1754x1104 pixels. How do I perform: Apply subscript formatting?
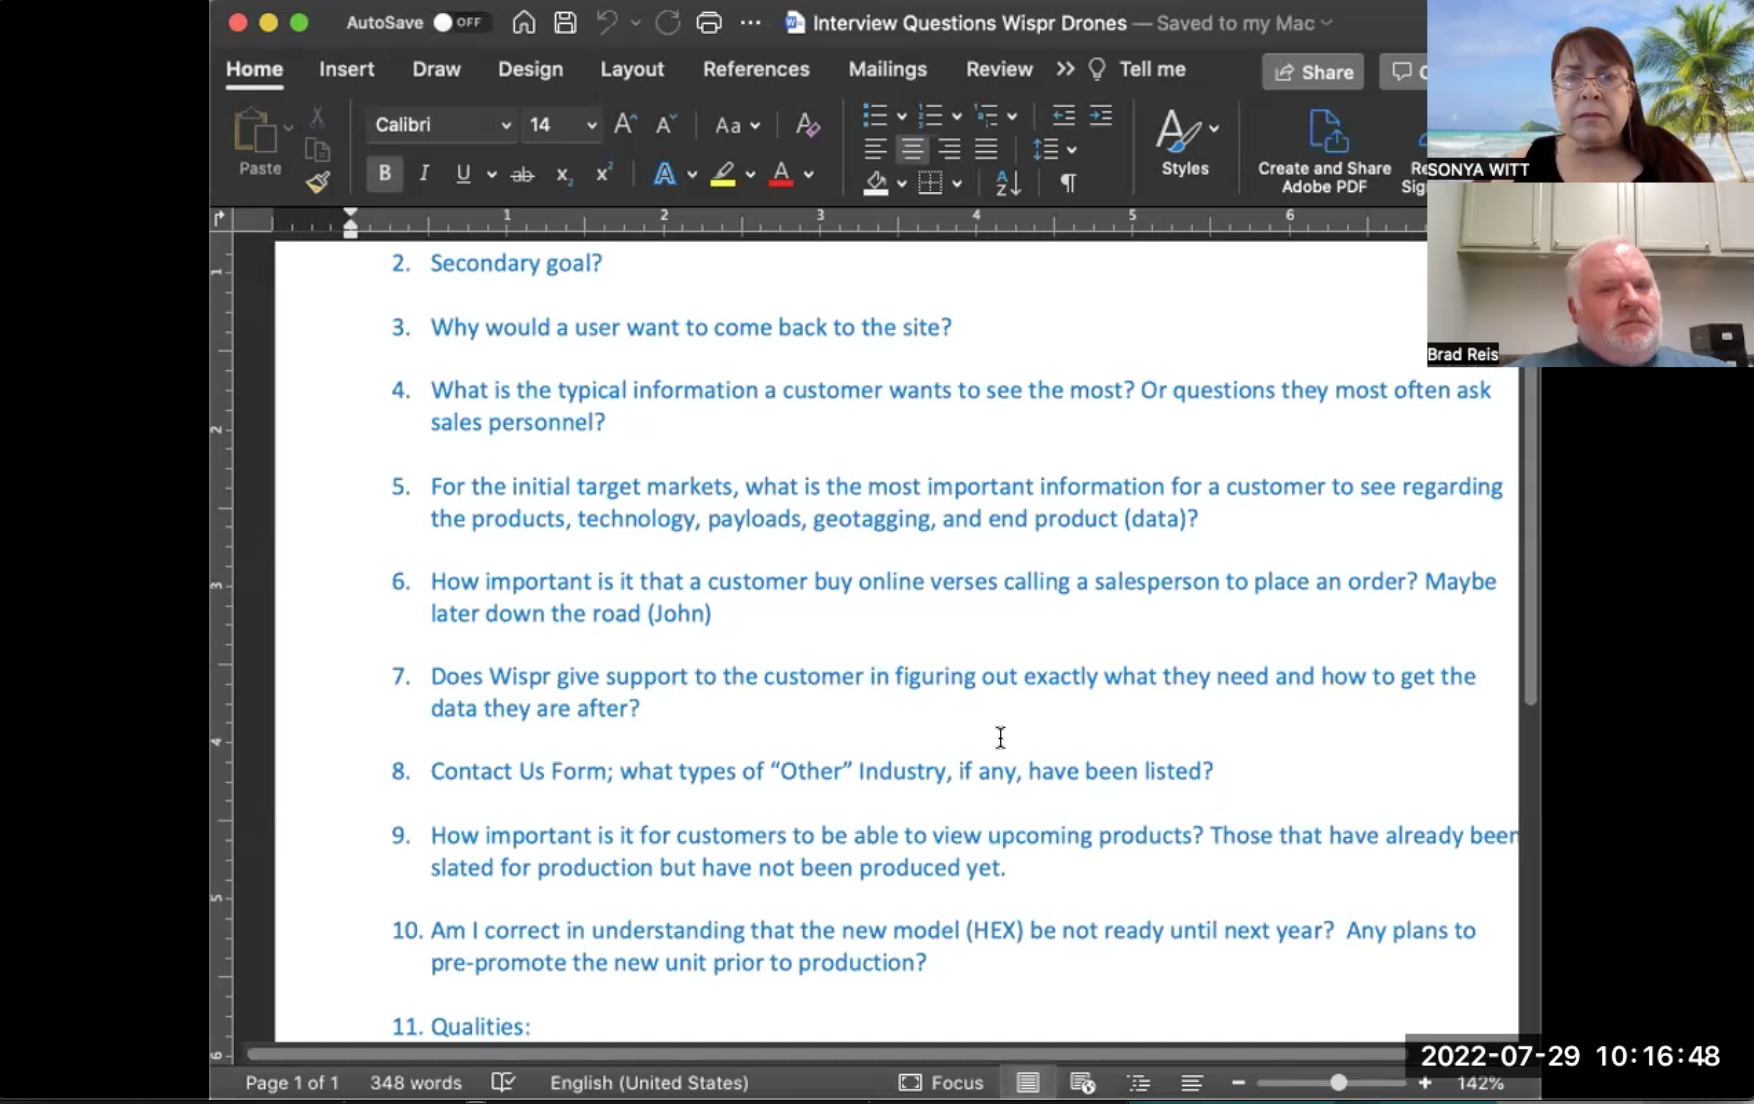[563, 174]
